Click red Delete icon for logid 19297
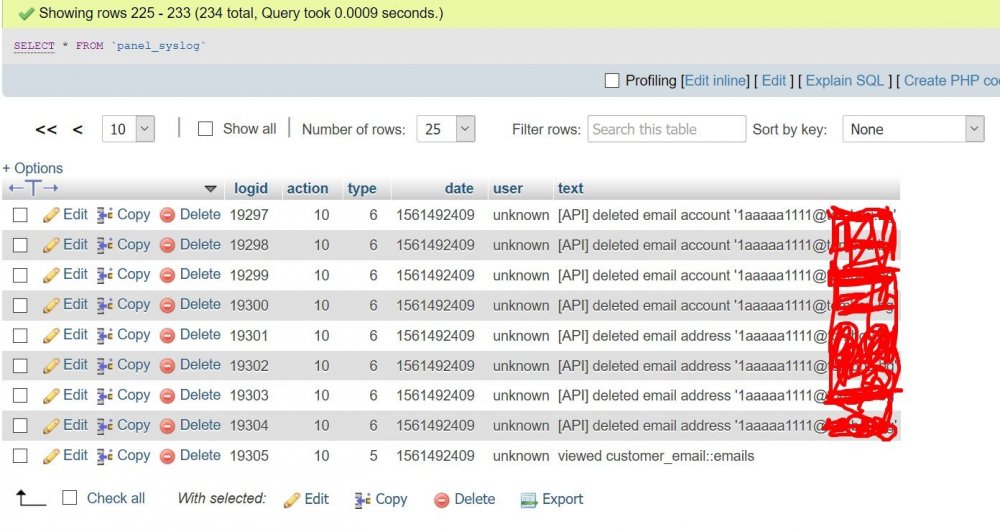 [167, 216]
